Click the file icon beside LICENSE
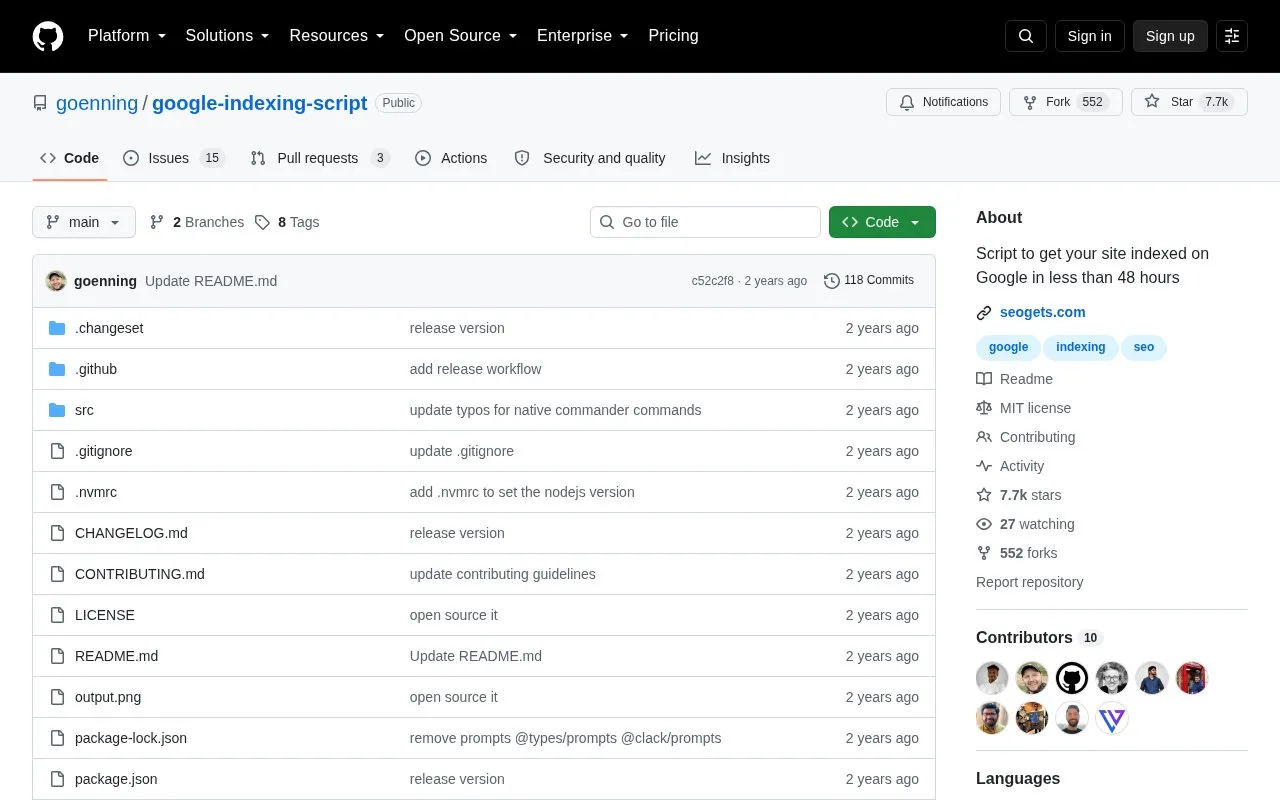1280x800 pixels. pos(57,615)
